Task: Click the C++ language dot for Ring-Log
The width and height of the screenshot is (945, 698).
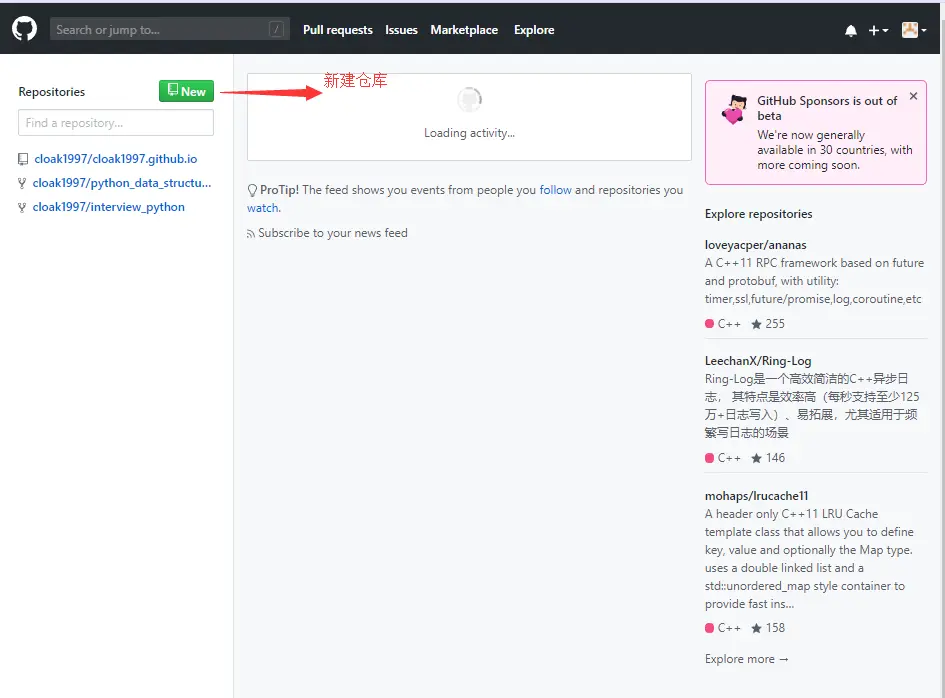Action: pyautogui.click(x=709, y=458)
